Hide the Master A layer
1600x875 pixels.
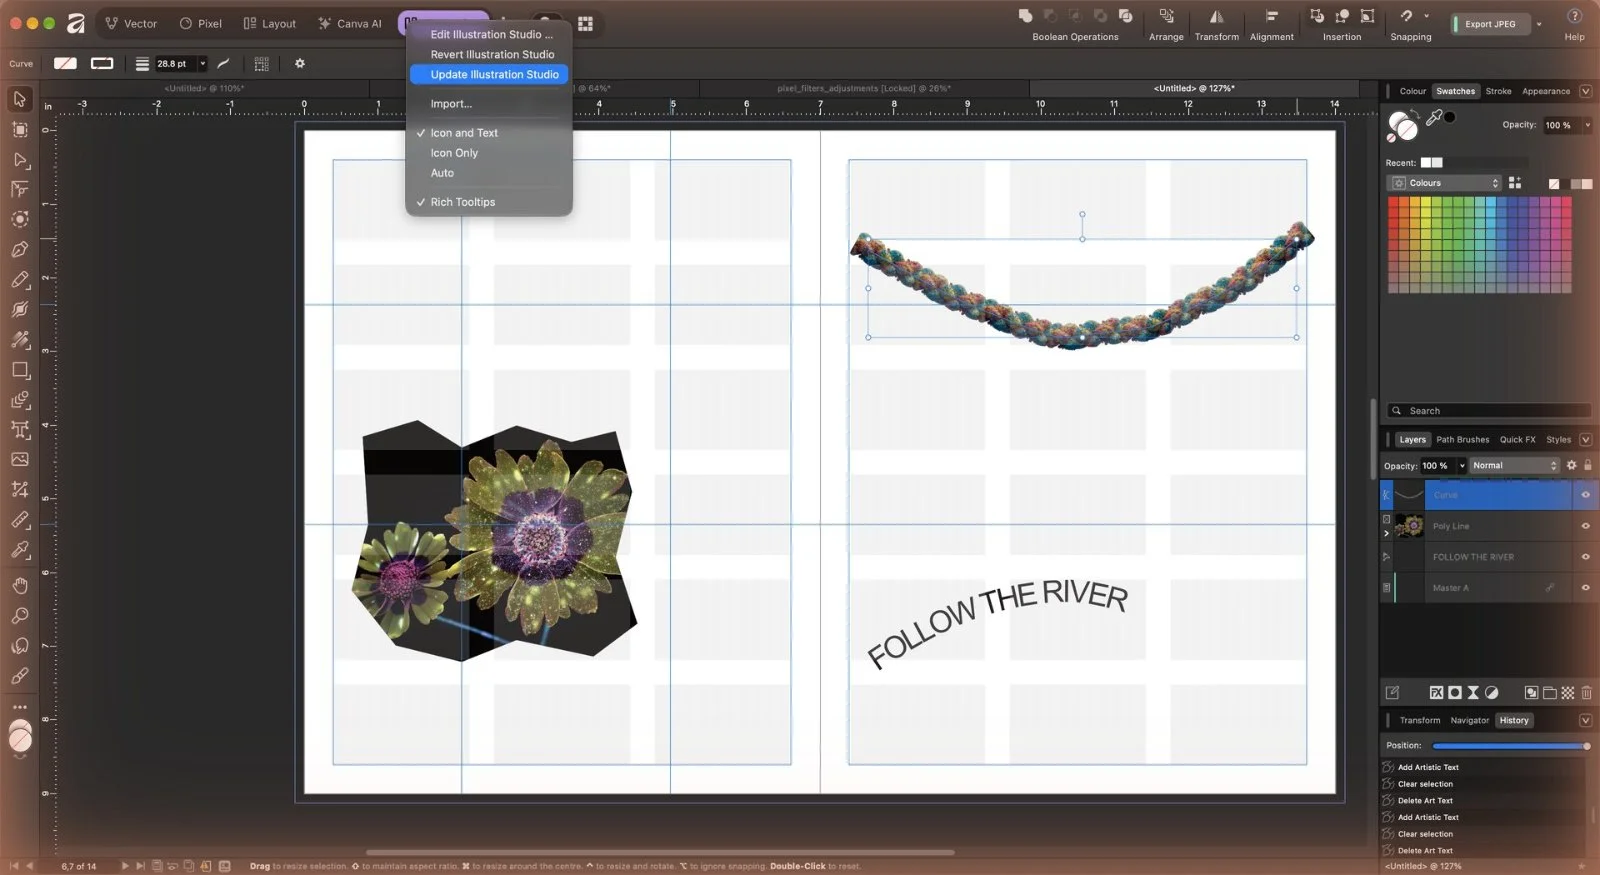point(1585,588)
